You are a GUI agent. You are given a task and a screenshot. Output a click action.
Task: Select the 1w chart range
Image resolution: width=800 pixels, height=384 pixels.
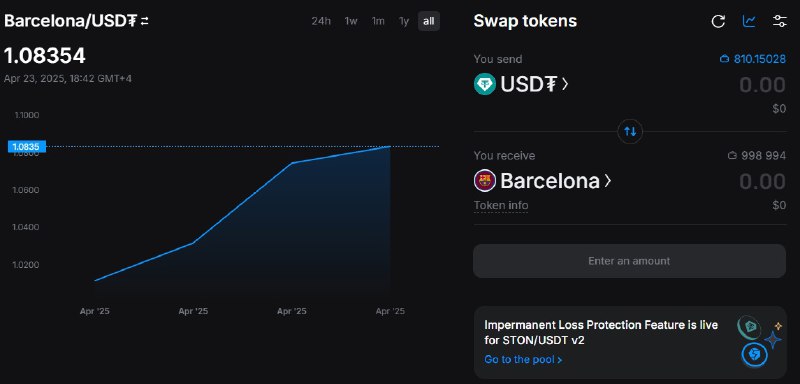(351, 21)
